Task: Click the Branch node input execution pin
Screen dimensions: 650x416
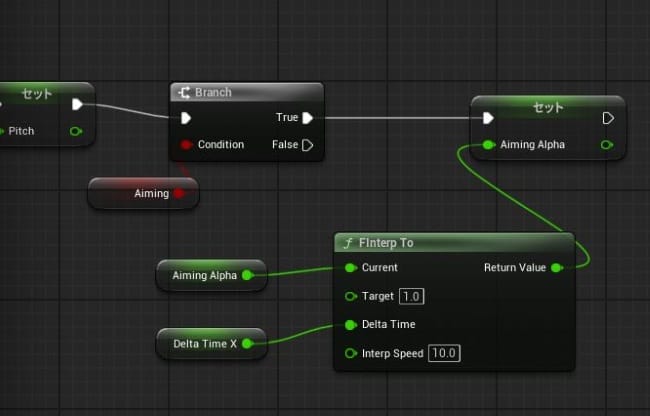Action: coord(186,119)
